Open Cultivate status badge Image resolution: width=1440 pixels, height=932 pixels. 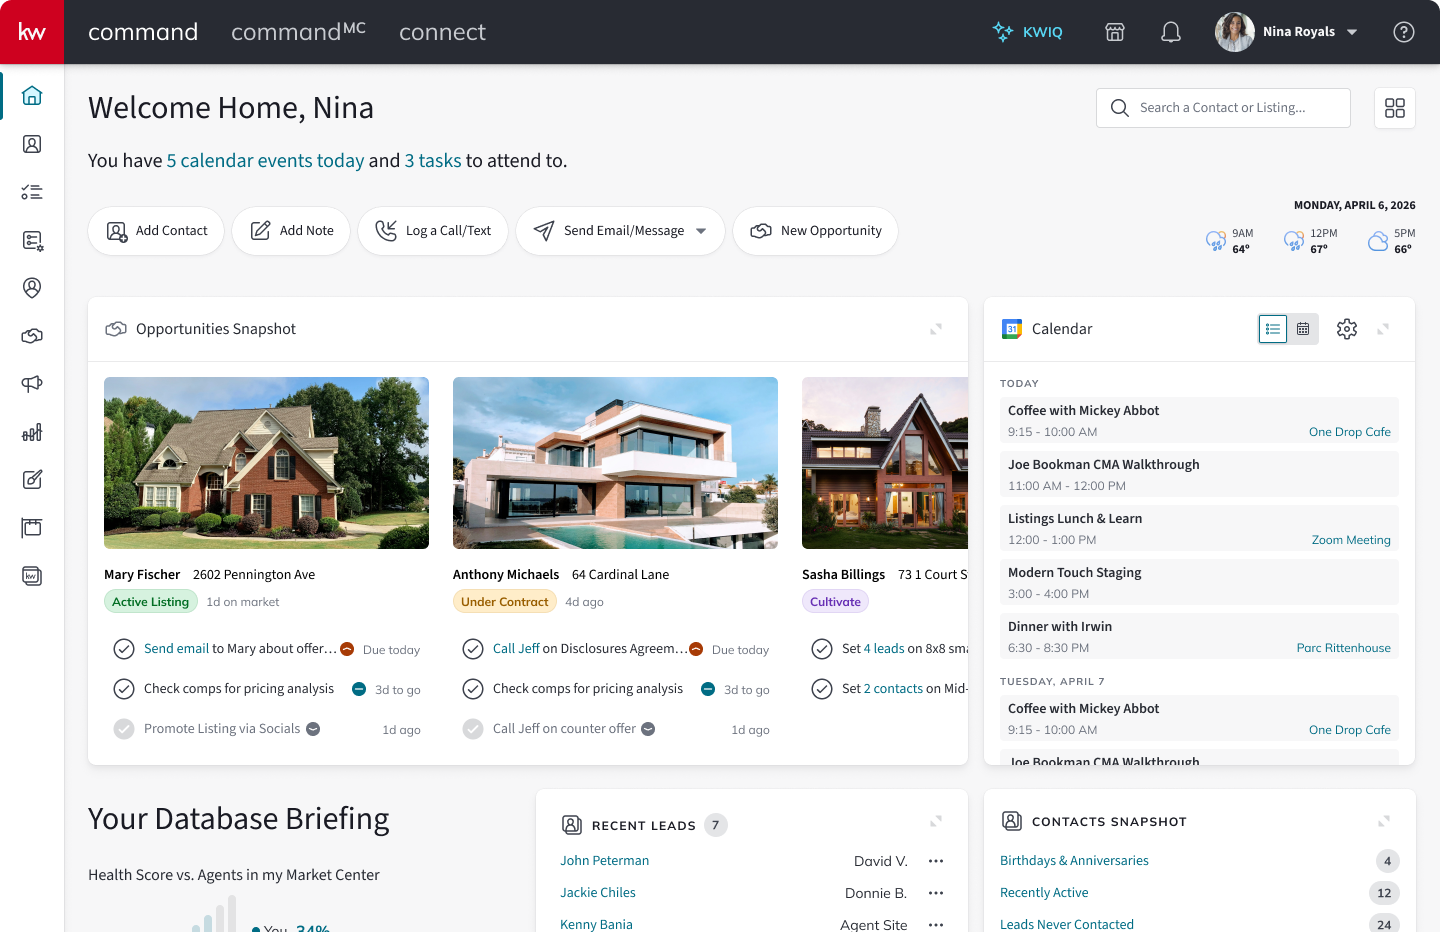(835, 601)
